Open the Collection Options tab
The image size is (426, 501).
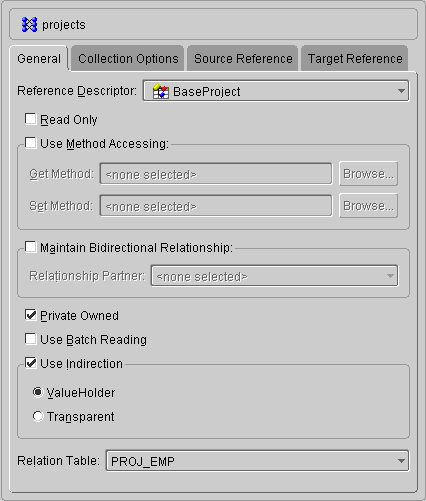pyautogui.click(x=128, y=59)
